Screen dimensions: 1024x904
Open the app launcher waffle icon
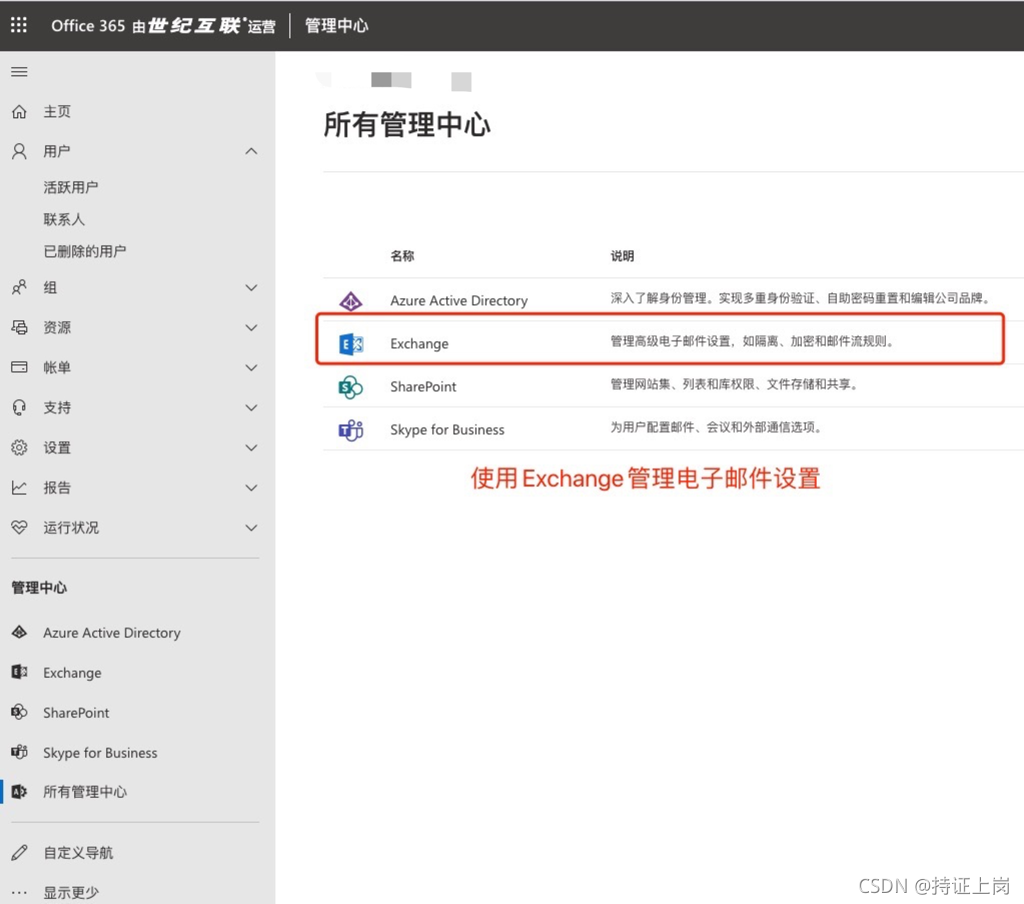click(x=19, y=25)
